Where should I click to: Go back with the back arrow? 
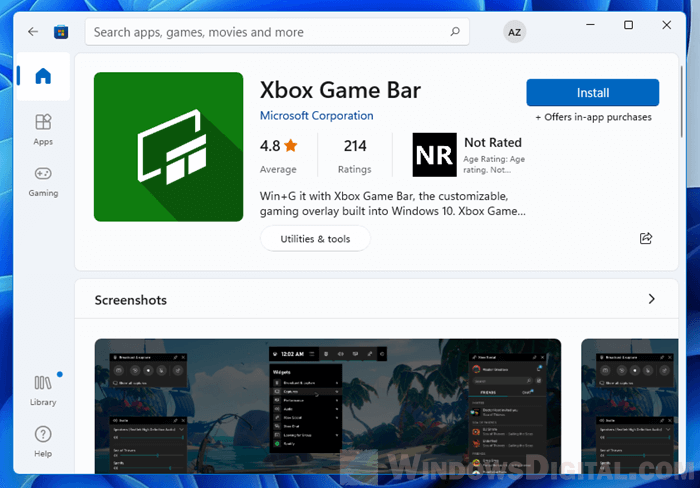pos(33,32)
